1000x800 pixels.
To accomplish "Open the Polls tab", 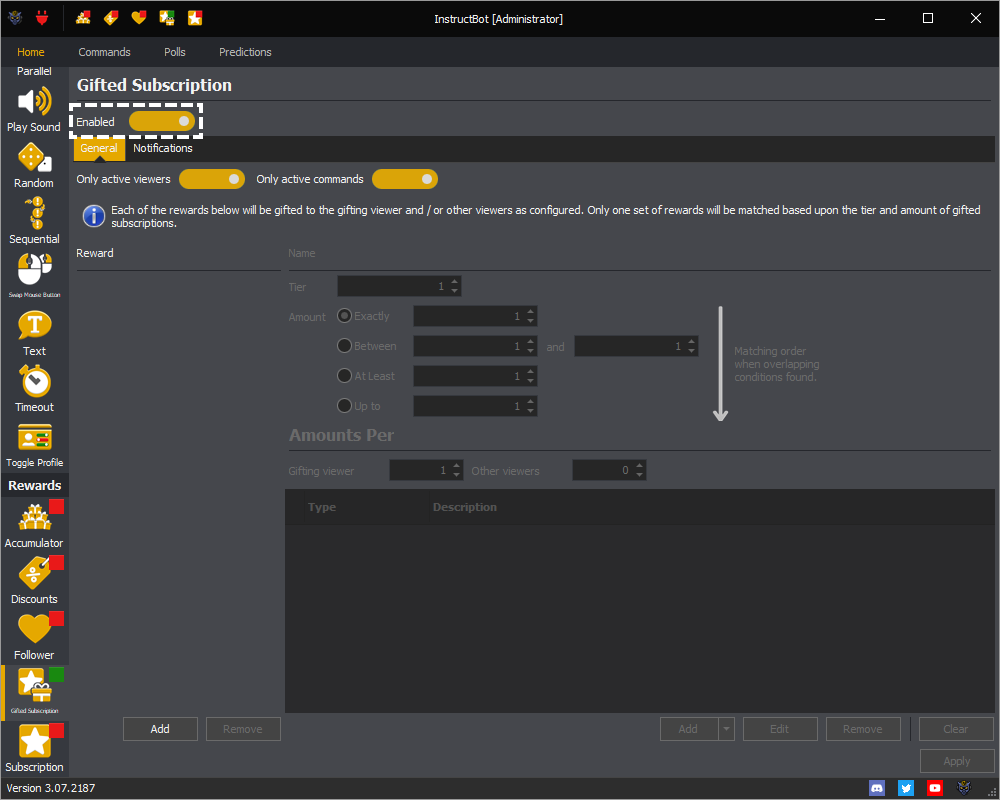I will [x=175, y=52].
